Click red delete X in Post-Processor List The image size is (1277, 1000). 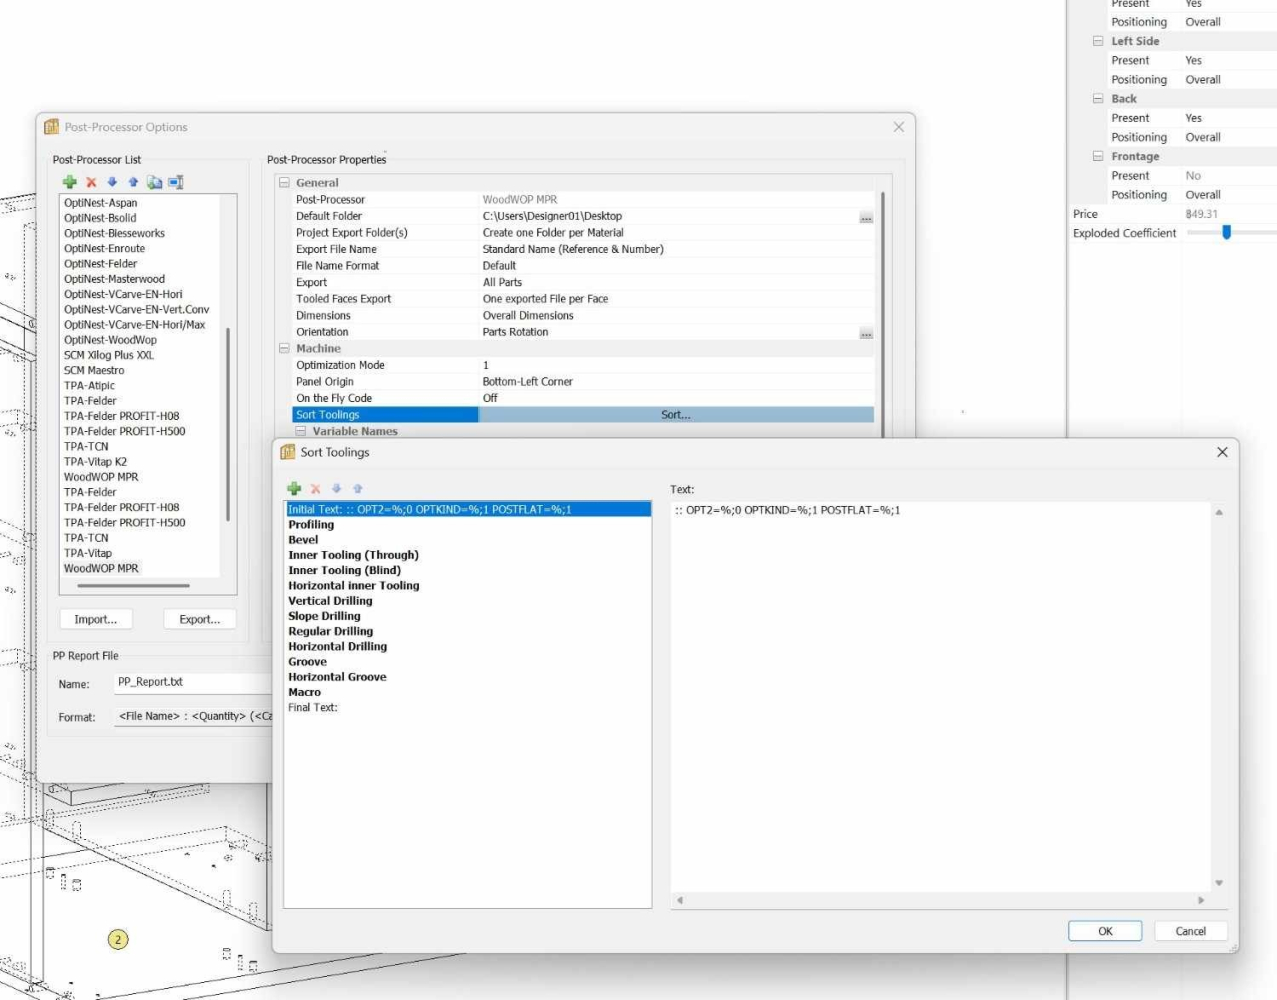(91, 182)
